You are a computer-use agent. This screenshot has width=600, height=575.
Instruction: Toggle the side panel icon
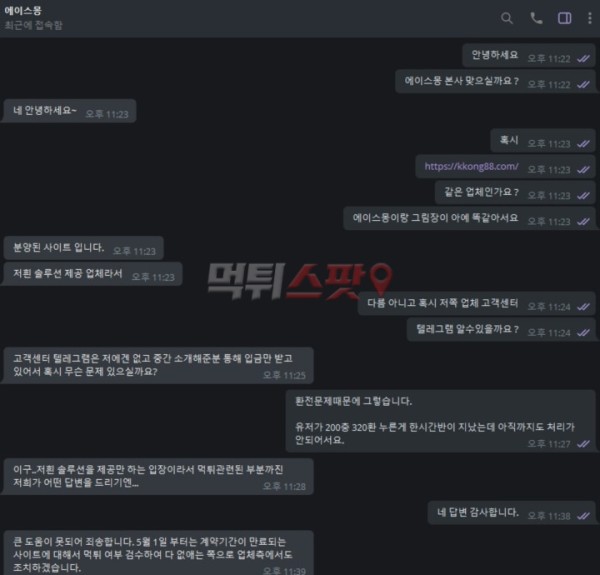564,18
